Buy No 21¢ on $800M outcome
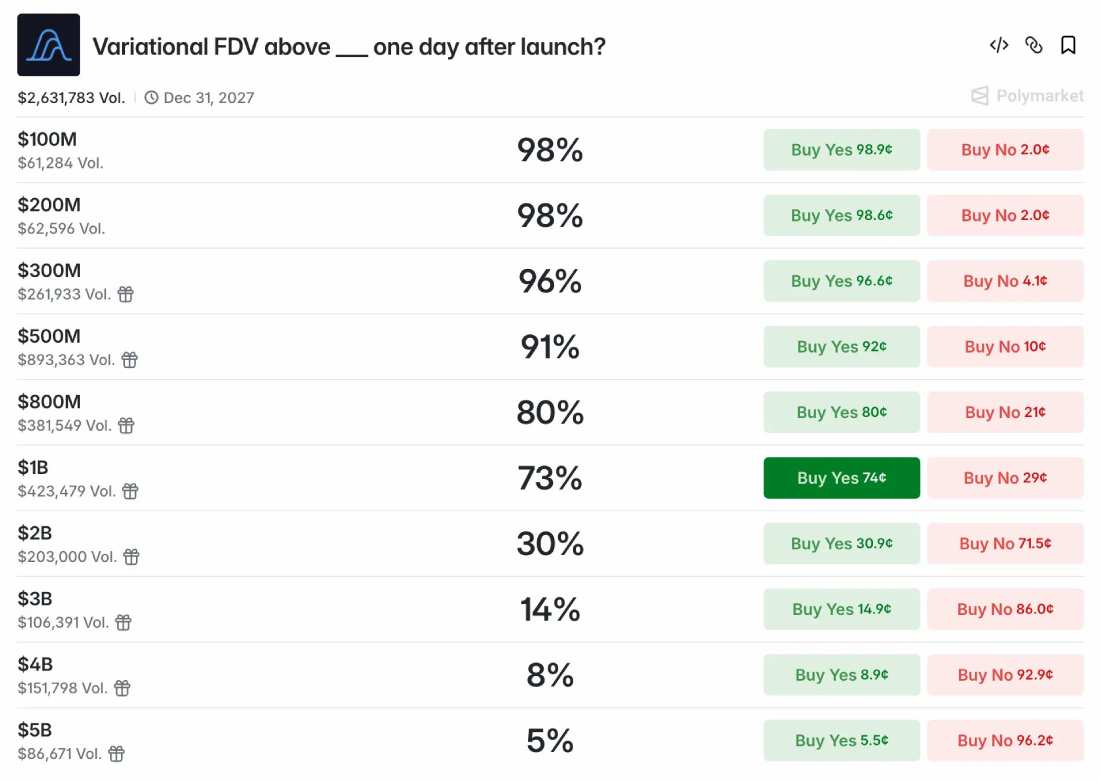1100x782 pixels. [x=1005, y=412]
